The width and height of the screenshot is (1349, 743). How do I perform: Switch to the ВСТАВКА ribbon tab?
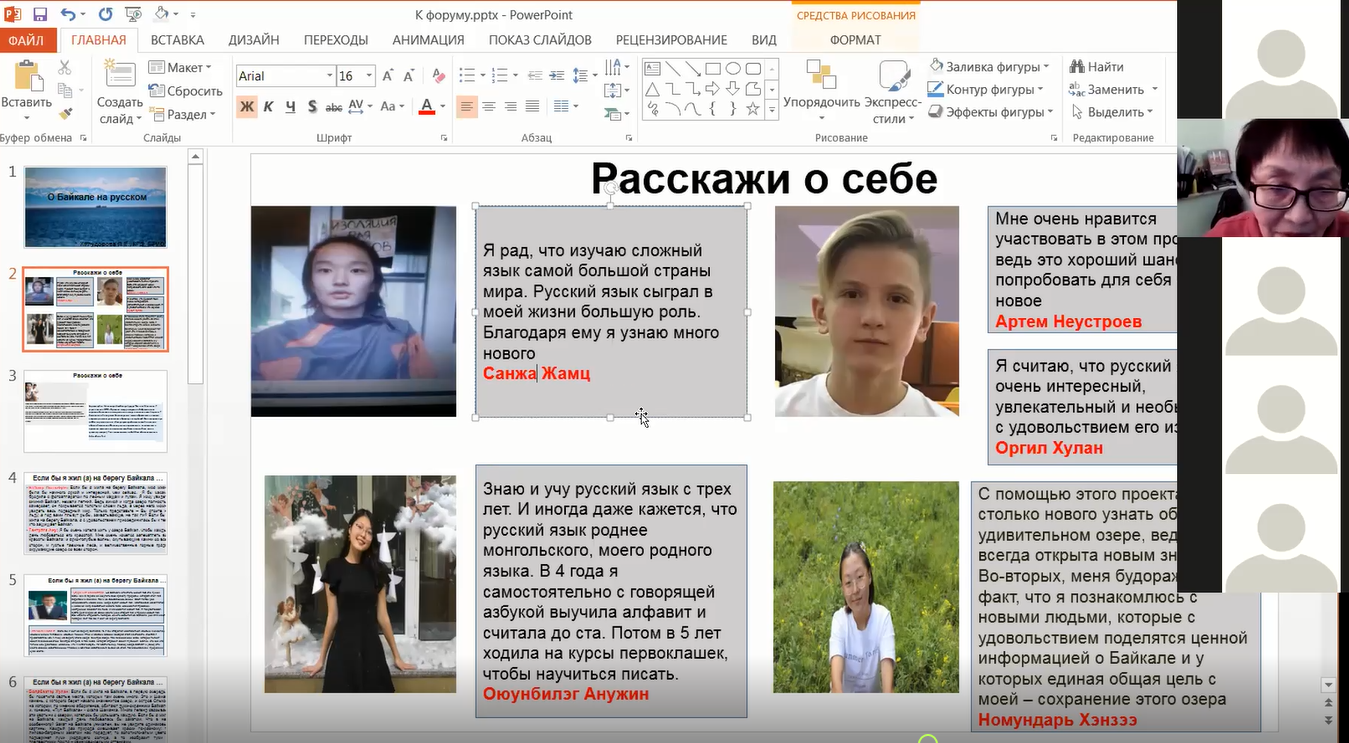pos(177,40)
